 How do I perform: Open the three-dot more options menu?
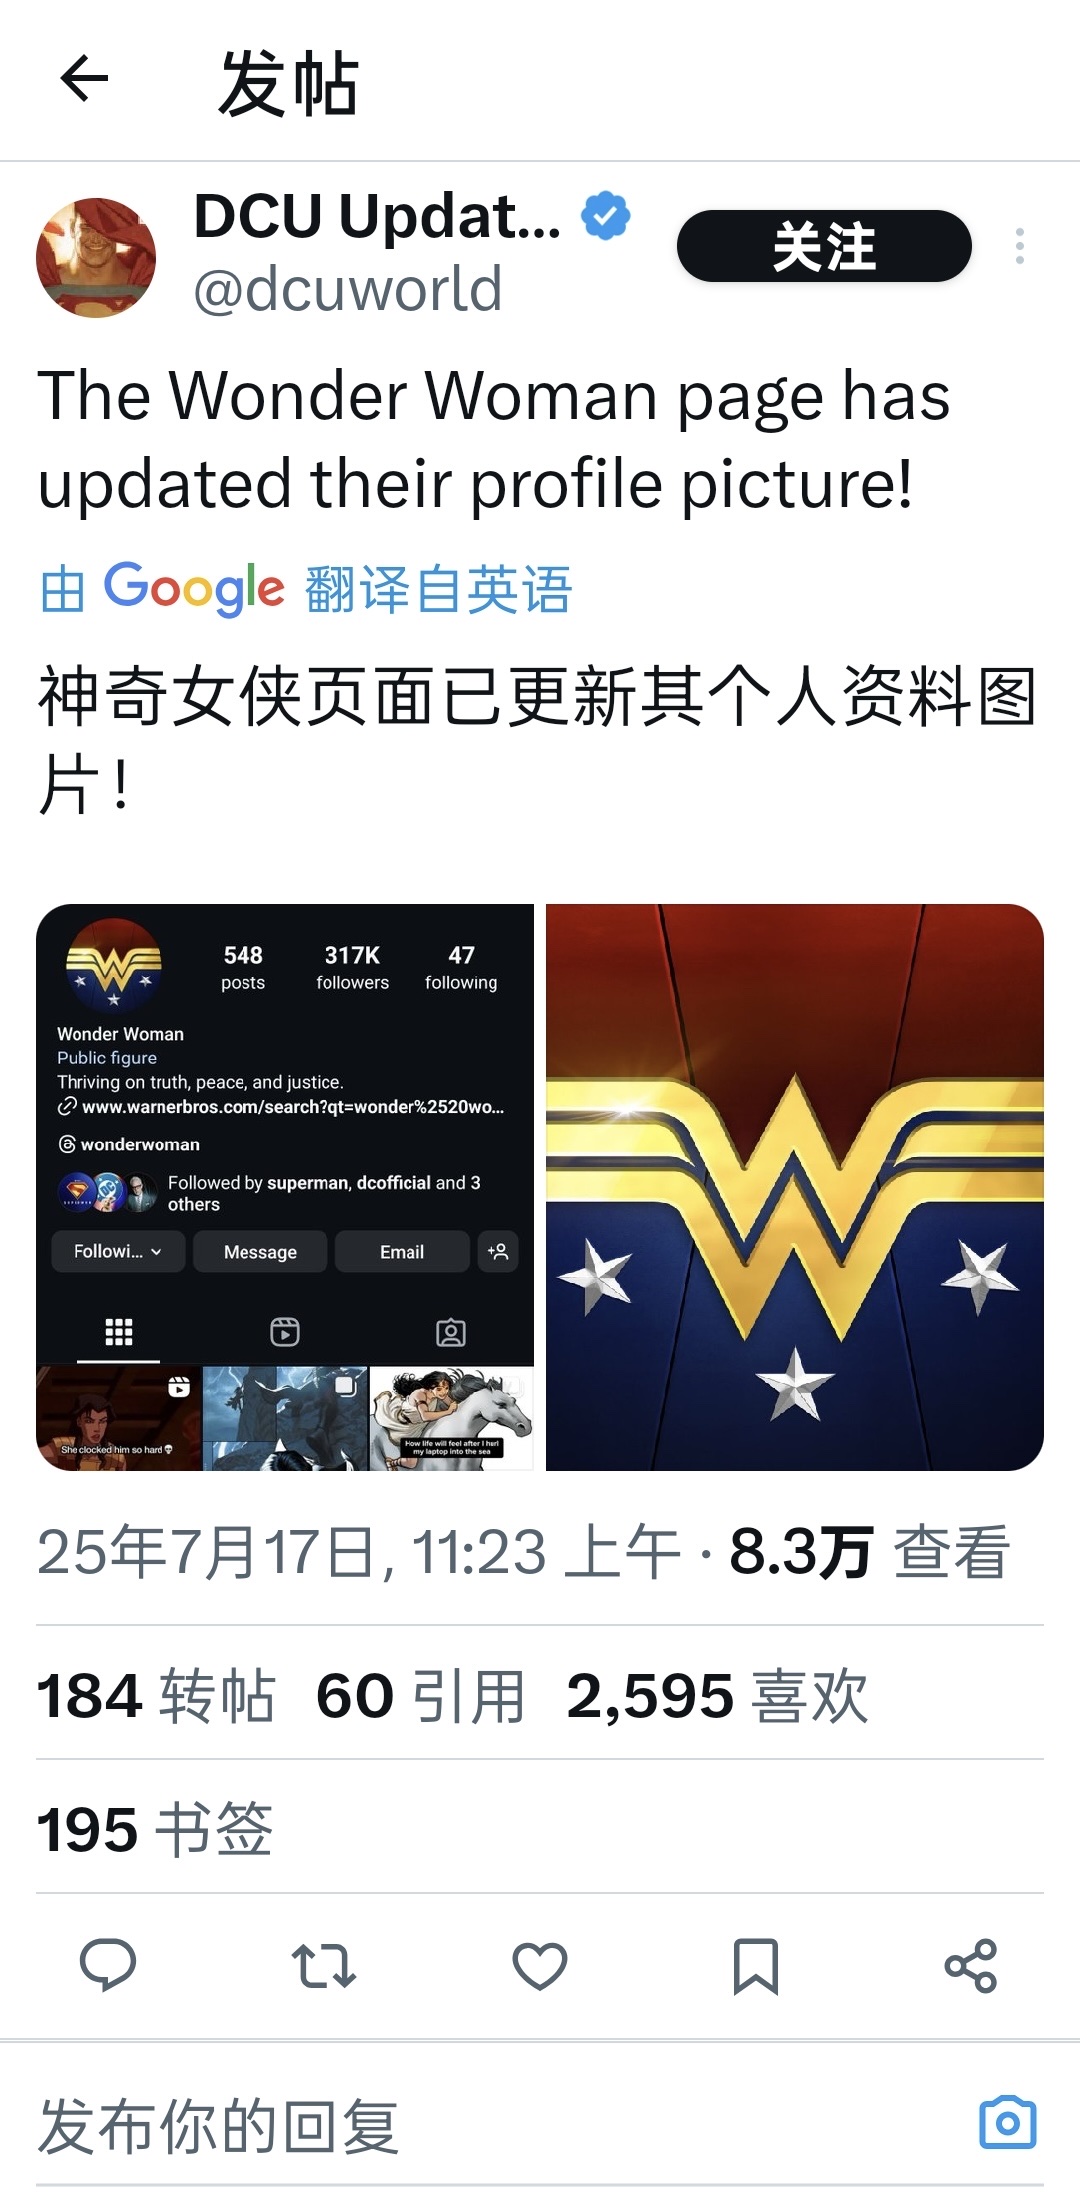pos(1019,246)
